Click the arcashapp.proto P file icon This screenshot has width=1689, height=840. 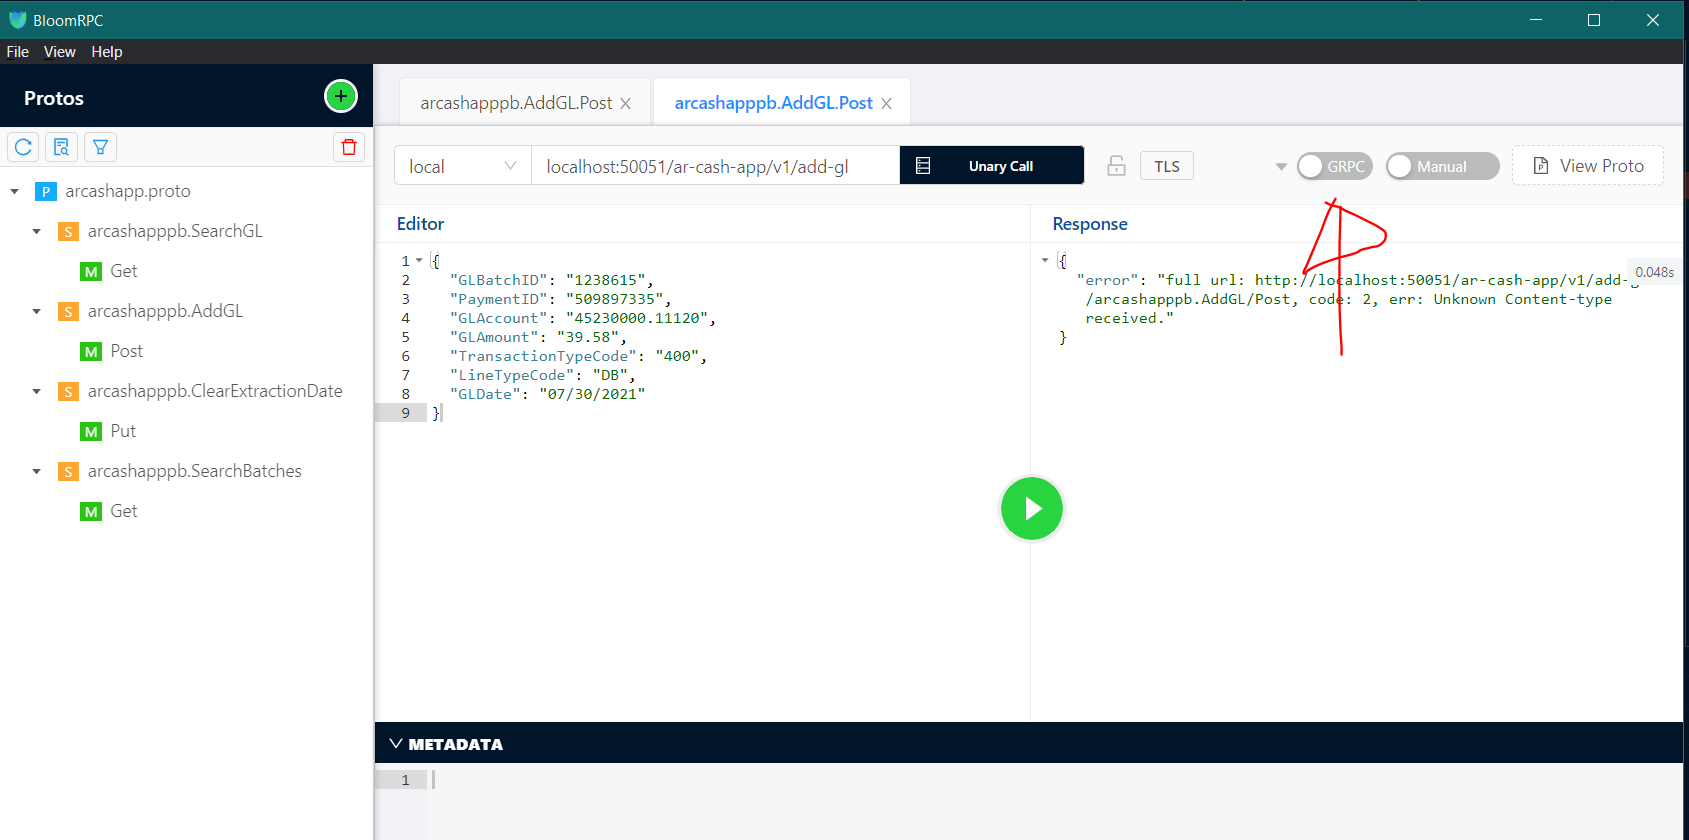45,191
